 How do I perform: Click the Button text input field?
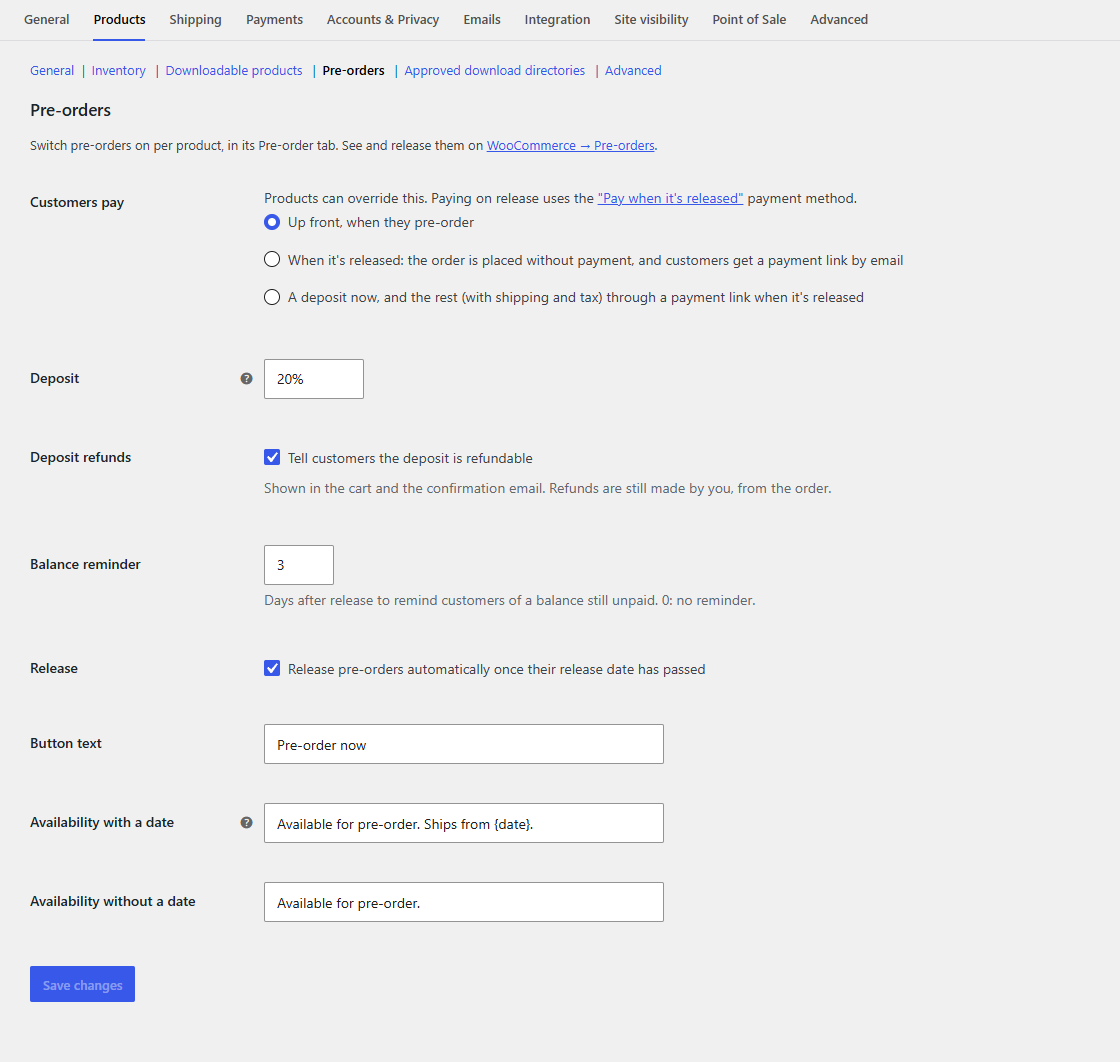tap(464, 744)
